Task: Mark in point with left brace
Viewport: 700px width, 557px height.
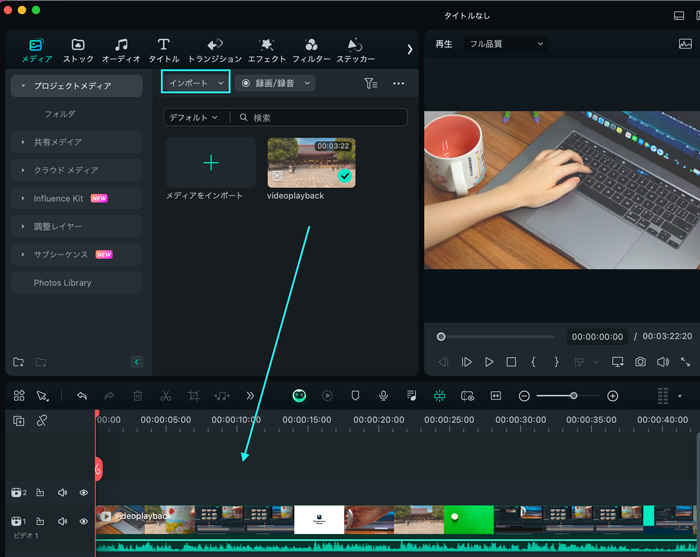Action: (x=533, y=362)
